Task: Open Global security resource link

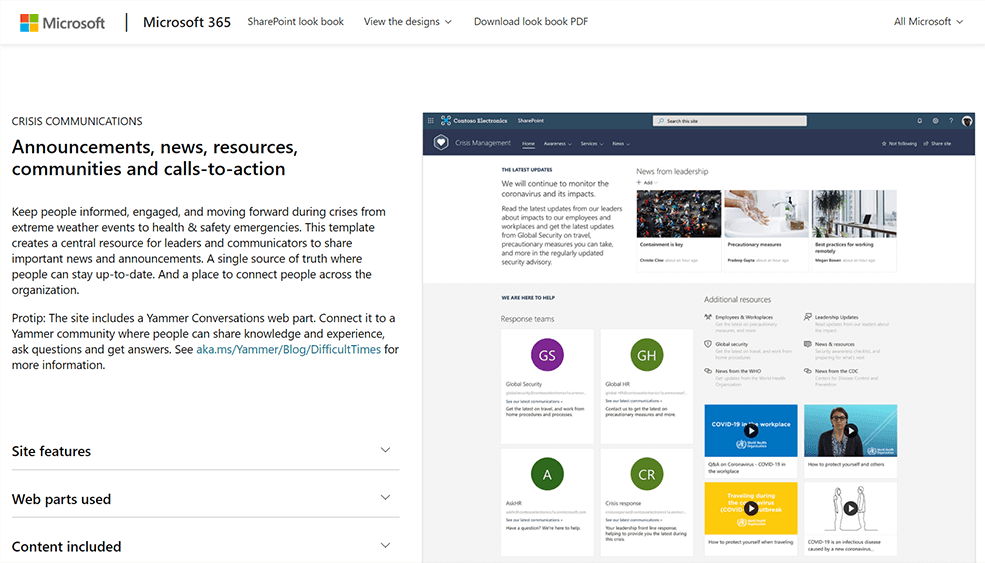Action: coord(731,344)
